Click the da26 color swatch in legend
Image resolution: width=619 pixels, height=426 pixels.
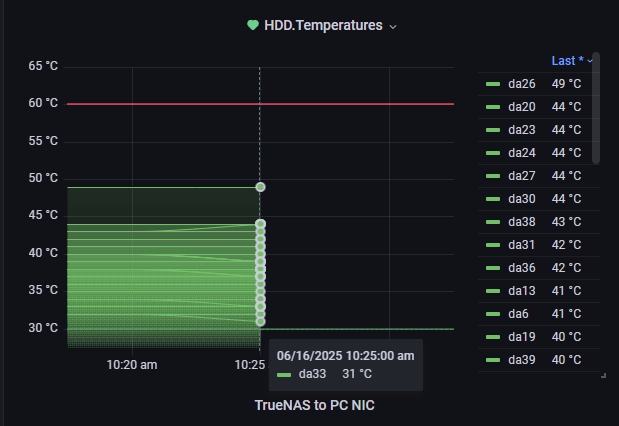tap(493, 84)
